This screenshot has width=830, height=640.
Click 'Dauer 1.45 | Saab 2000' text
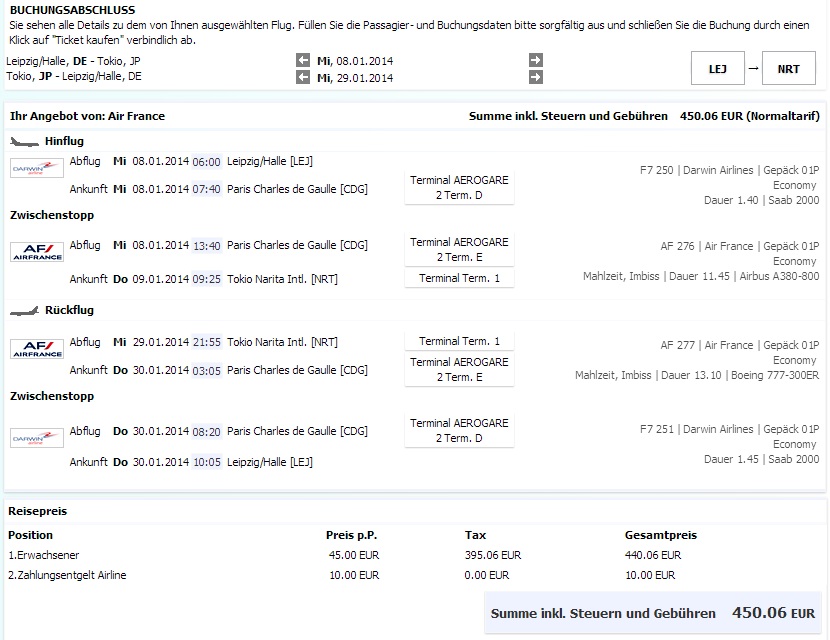pos(761,459)
